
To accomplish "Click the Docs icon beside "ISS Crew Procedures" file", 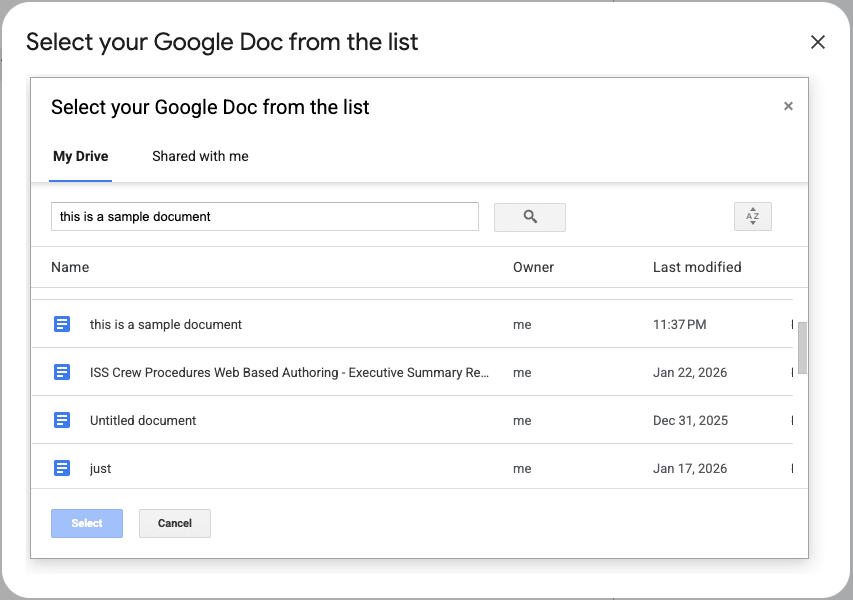I will (62, 372).
